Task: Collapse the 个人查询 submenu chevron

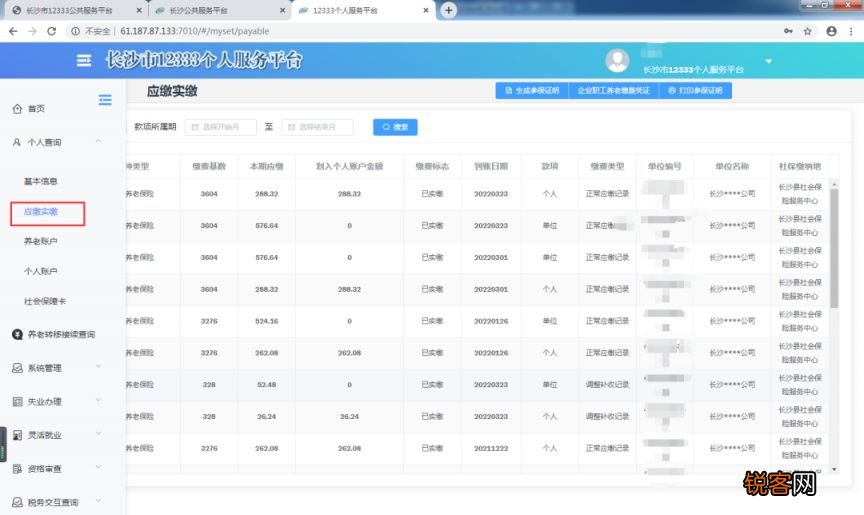Action: click(x=98, y=142)
